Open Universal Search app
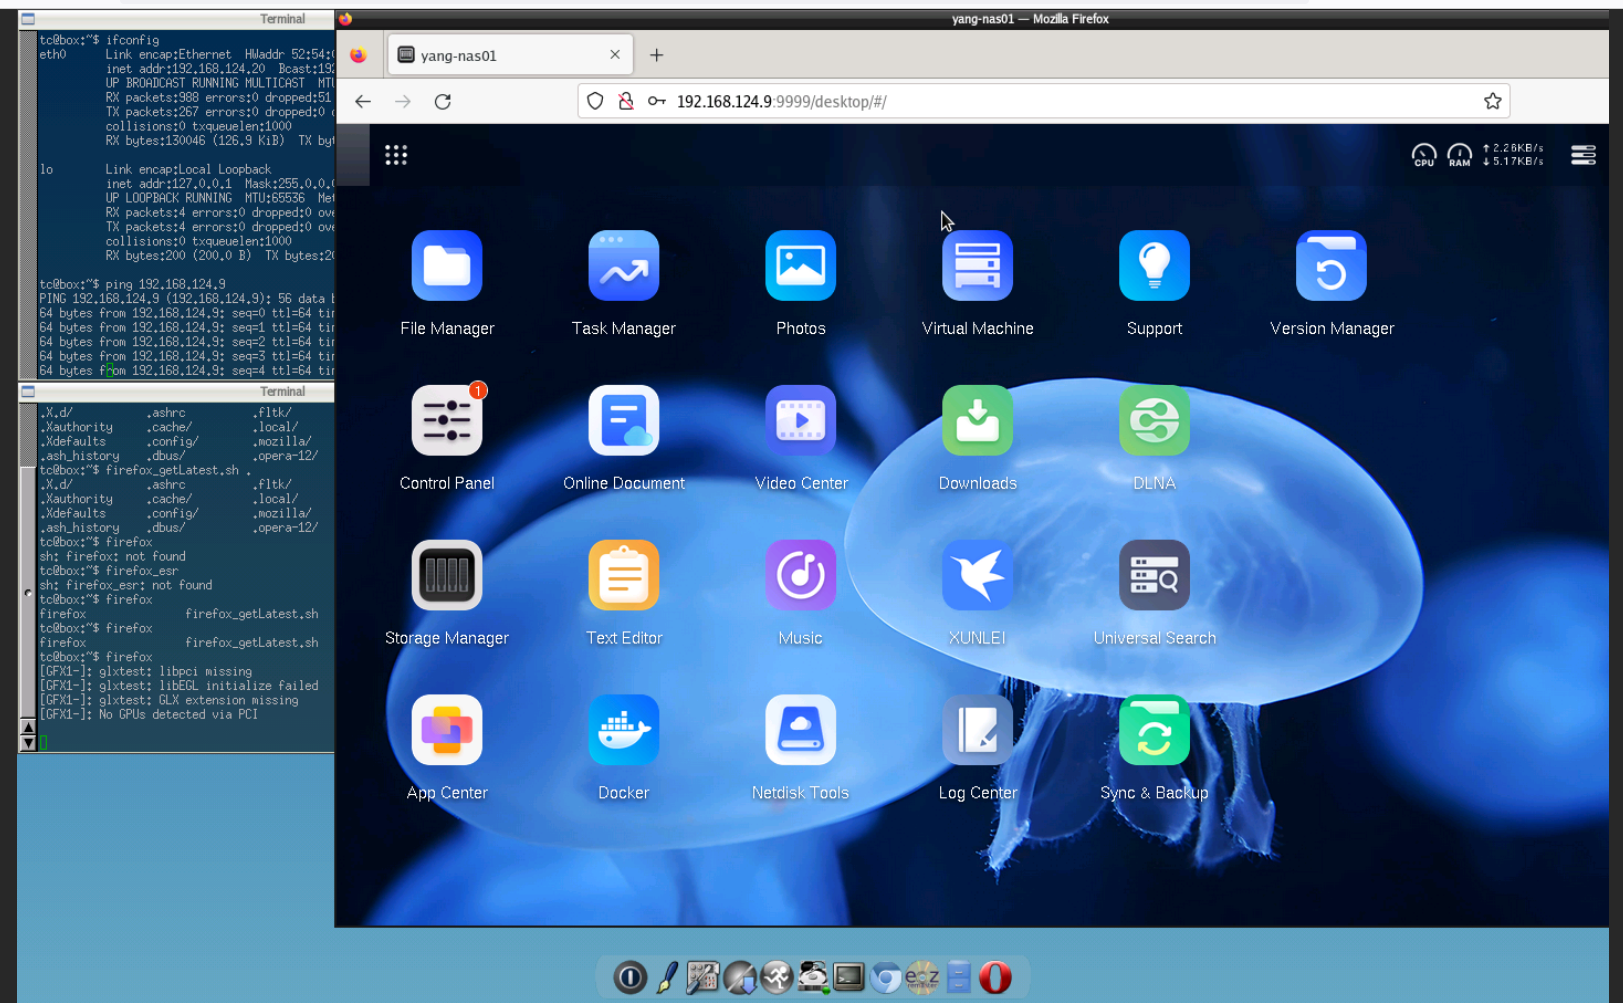The width and height of the screenshot is (1623, 1003). (1154, 575)
